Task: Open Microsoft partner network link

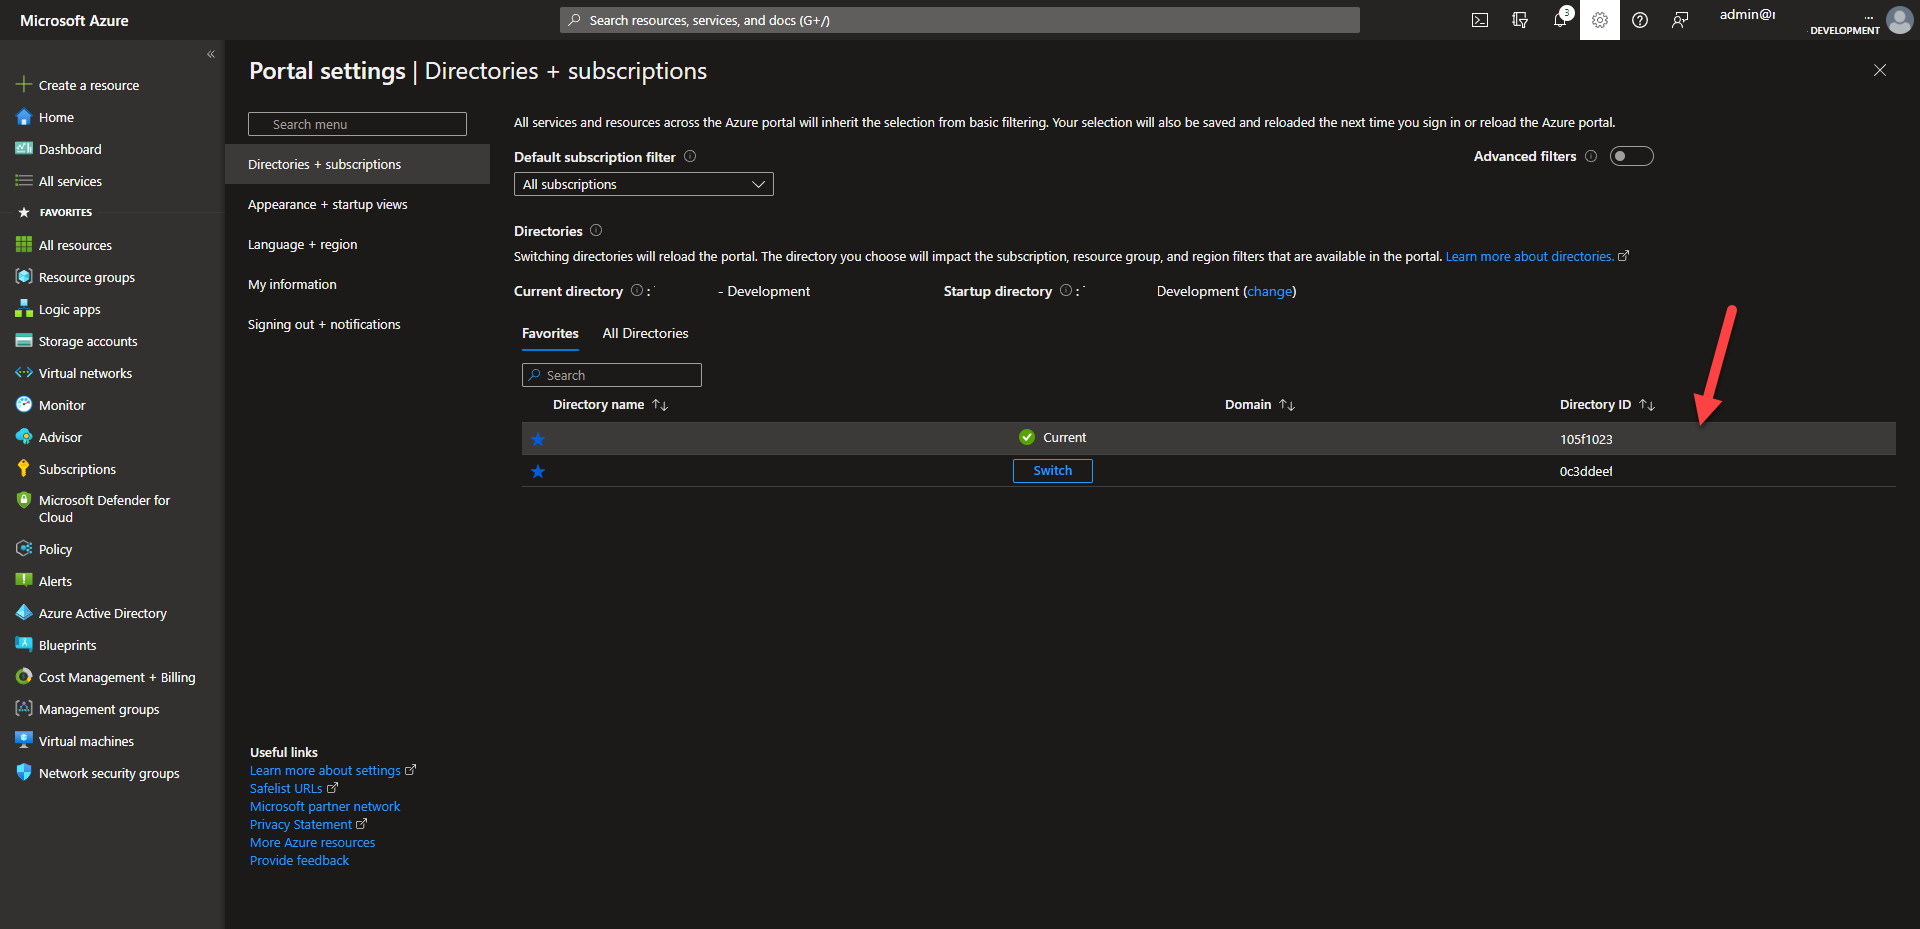Action: [x=325, y=806]
